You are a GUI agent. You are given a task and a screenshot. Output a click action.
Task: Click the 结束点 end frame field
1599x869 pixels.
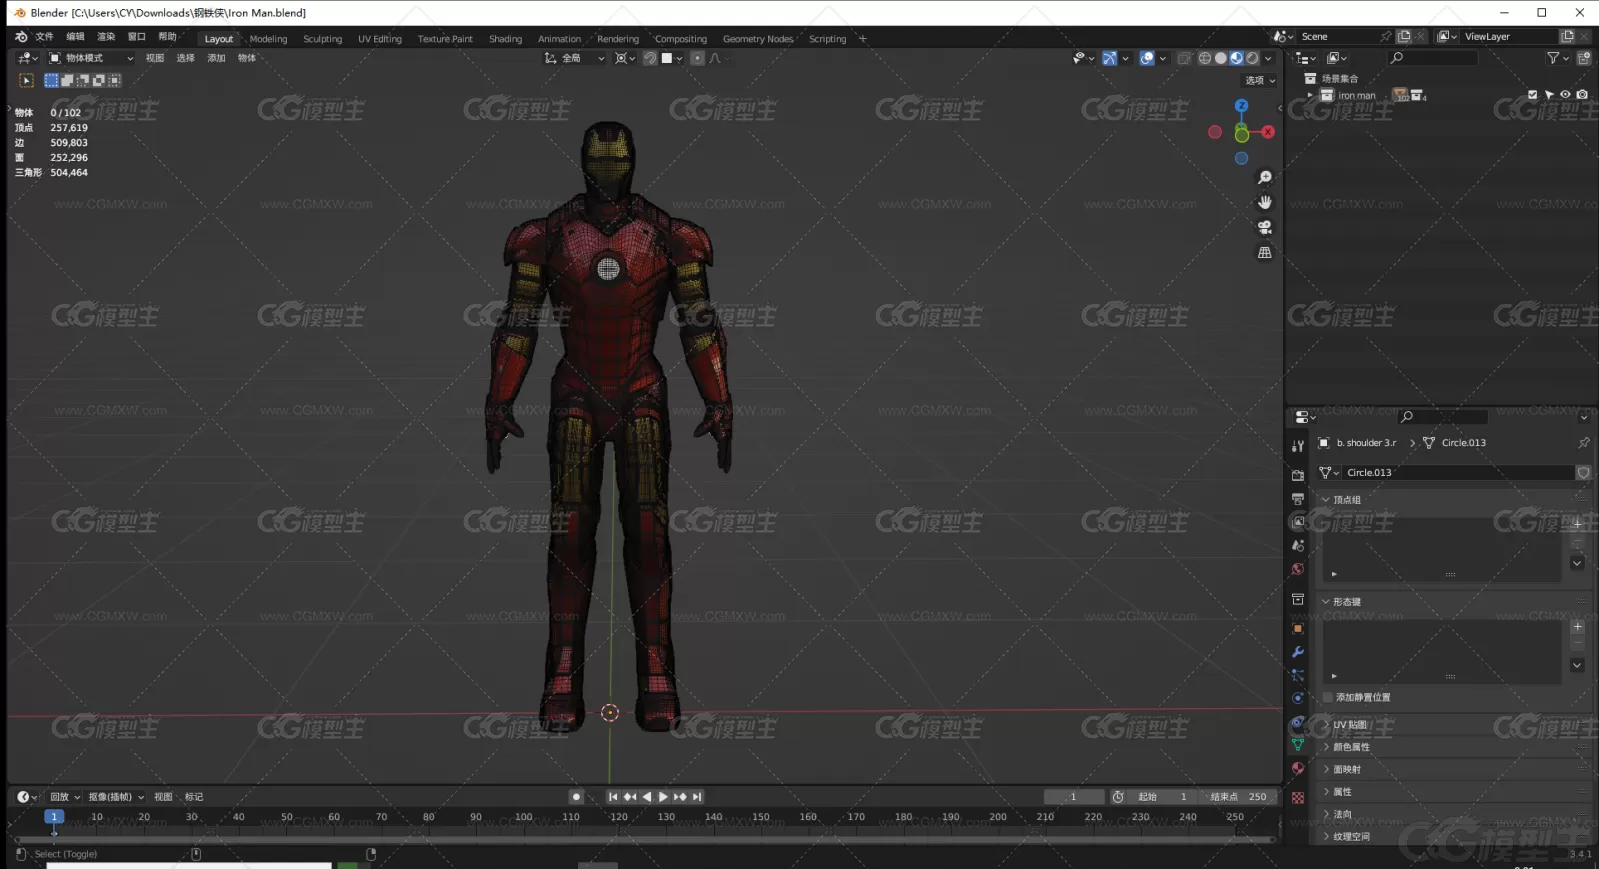point(1238,797)
